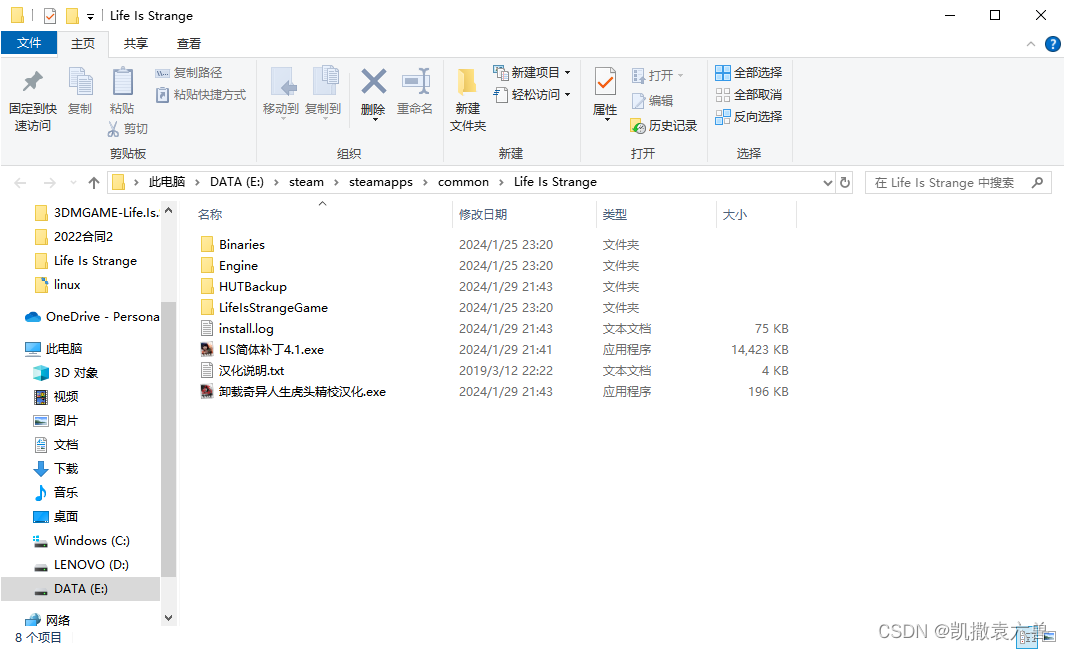This screenshot has width=1065, height=650.
Task: Pin to Quick access ribbon button
Action: (x=33, y=99)
